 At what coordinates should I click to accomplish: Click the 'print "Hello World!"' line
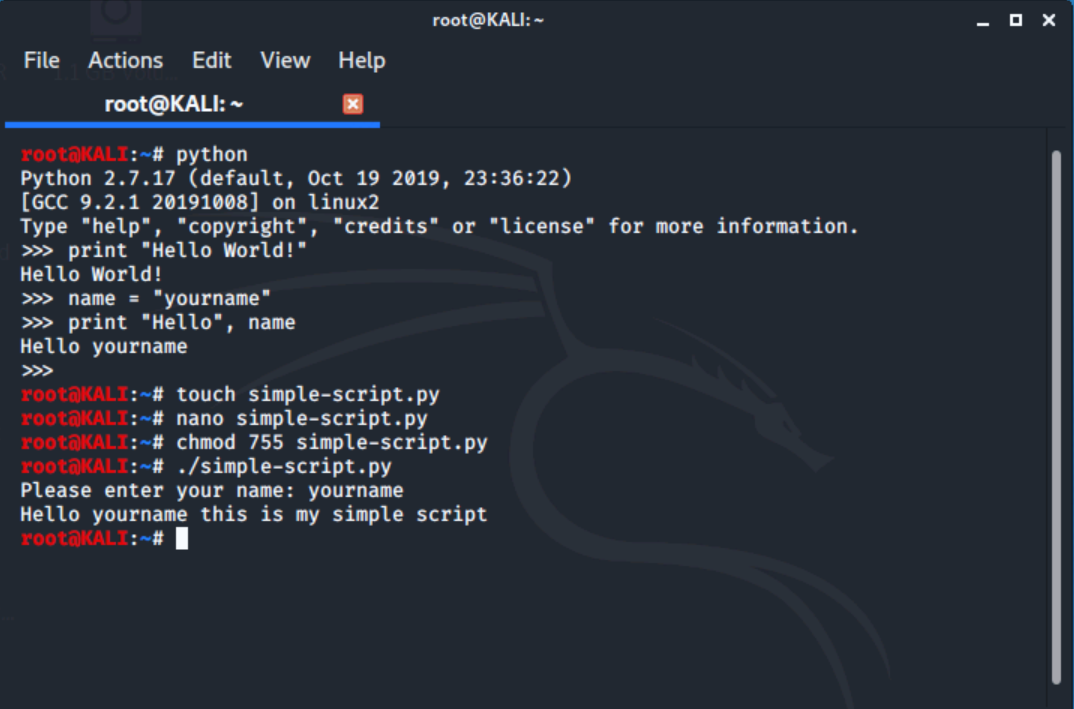tap(164, 251)
